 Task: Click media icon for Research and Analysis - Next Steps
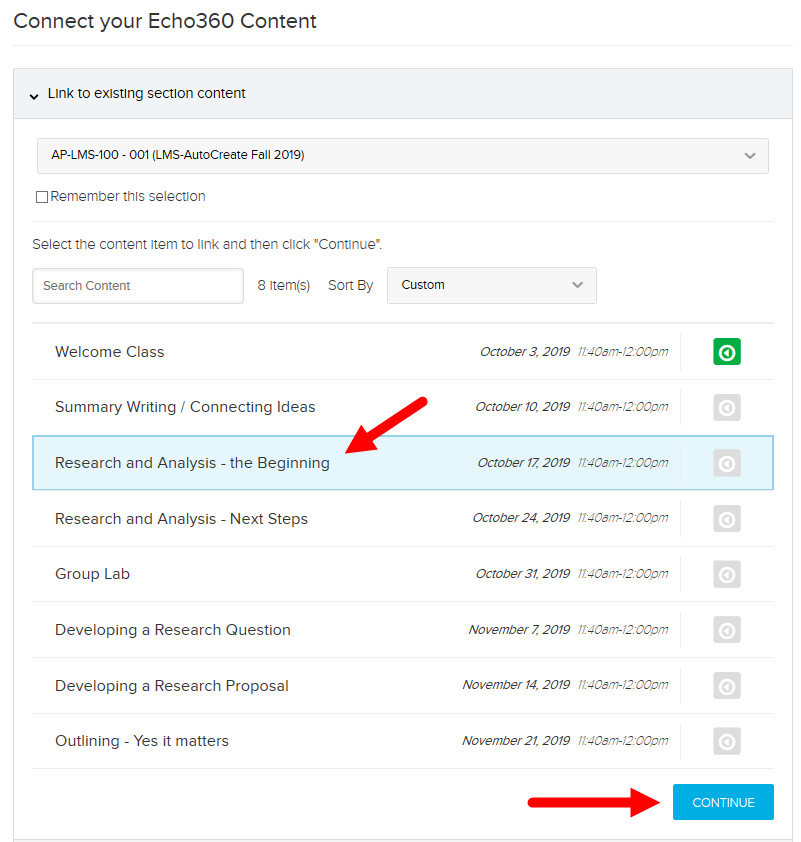pyautogui.click(x=726, y=519)
